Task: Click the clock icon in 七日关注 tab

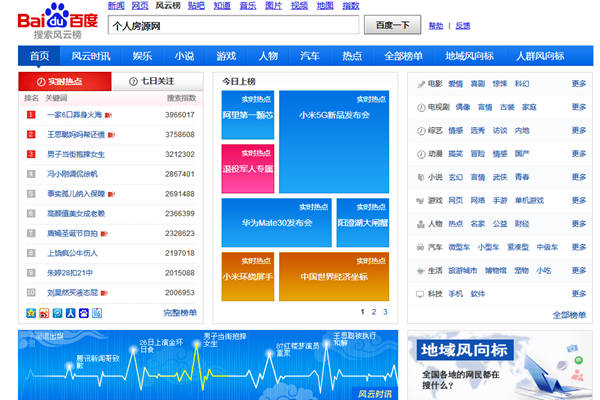Action: (x=133, y=82)
